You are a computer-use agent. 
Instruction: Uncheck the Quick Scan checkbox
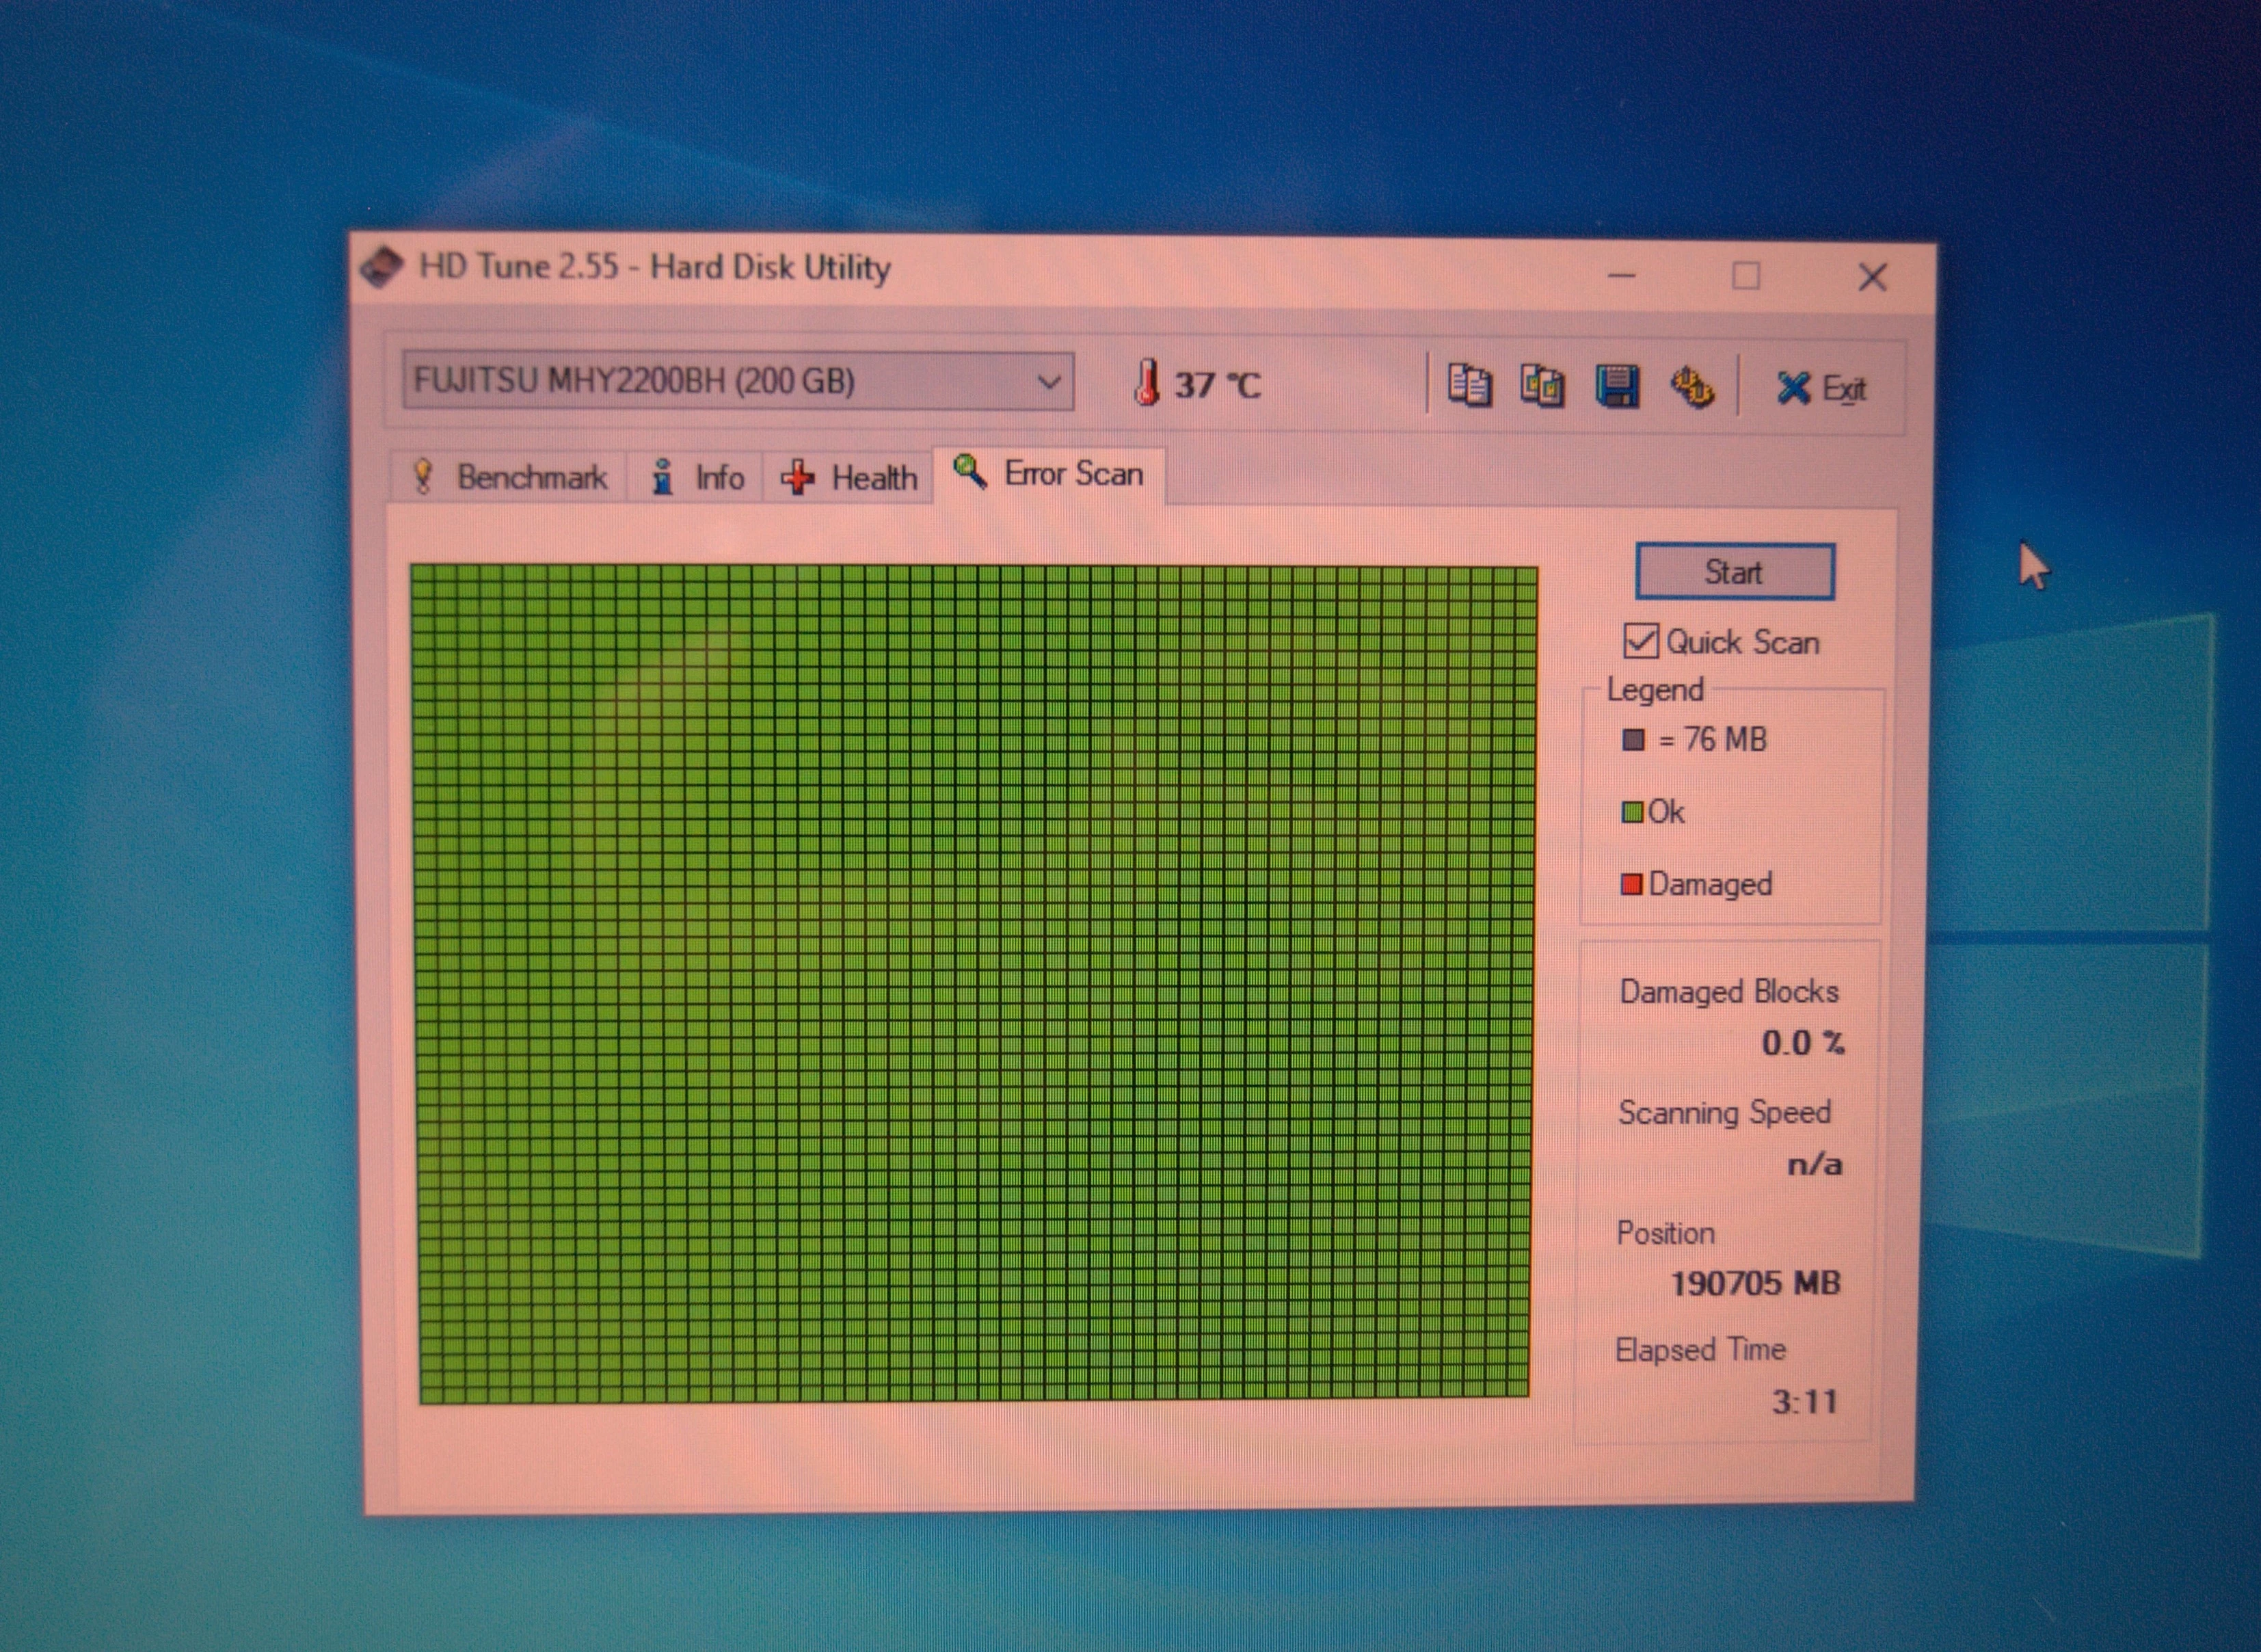(x=1640, y=641)
